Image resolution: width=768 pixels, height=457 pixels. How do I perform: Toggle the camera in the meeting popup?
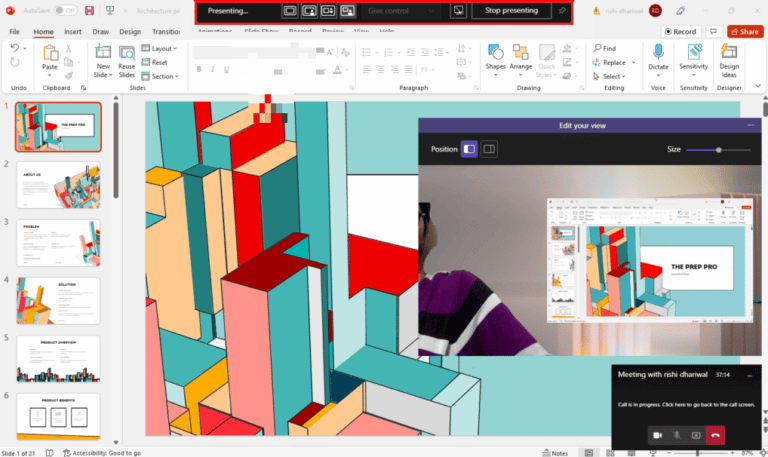point(657,435)
